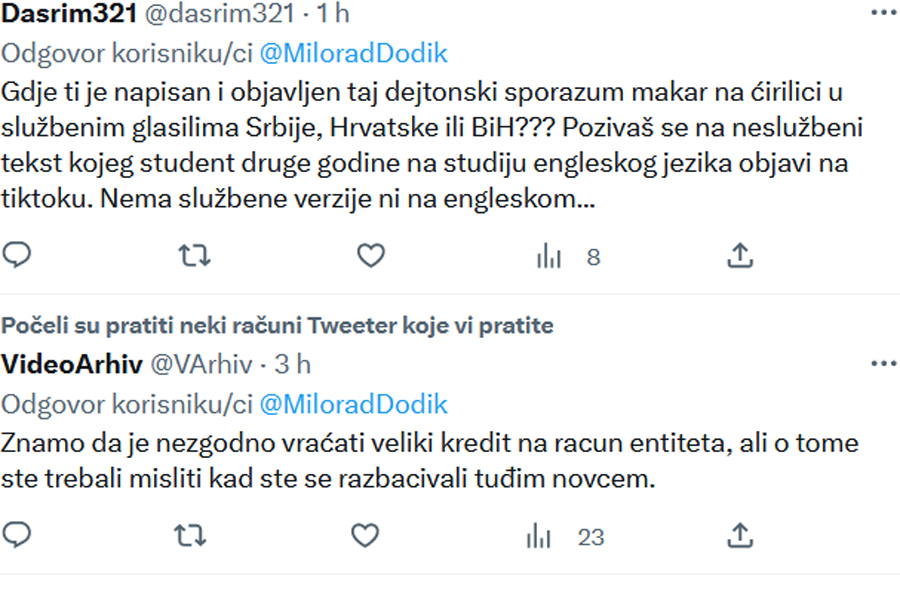
Task: Open Dasrim321 profile name
Action: pos(69,13)
